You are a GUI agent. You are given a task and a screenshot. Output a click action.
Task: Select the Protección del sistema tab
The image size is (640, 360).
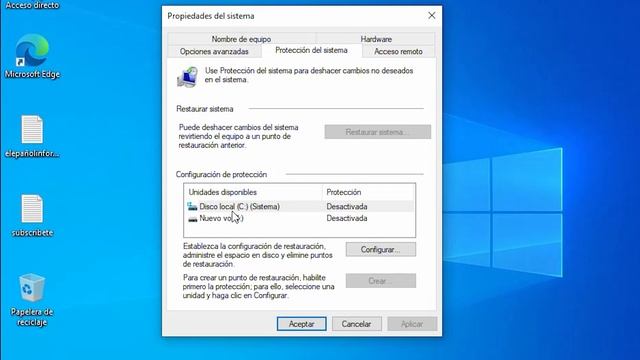coord(311,50)
